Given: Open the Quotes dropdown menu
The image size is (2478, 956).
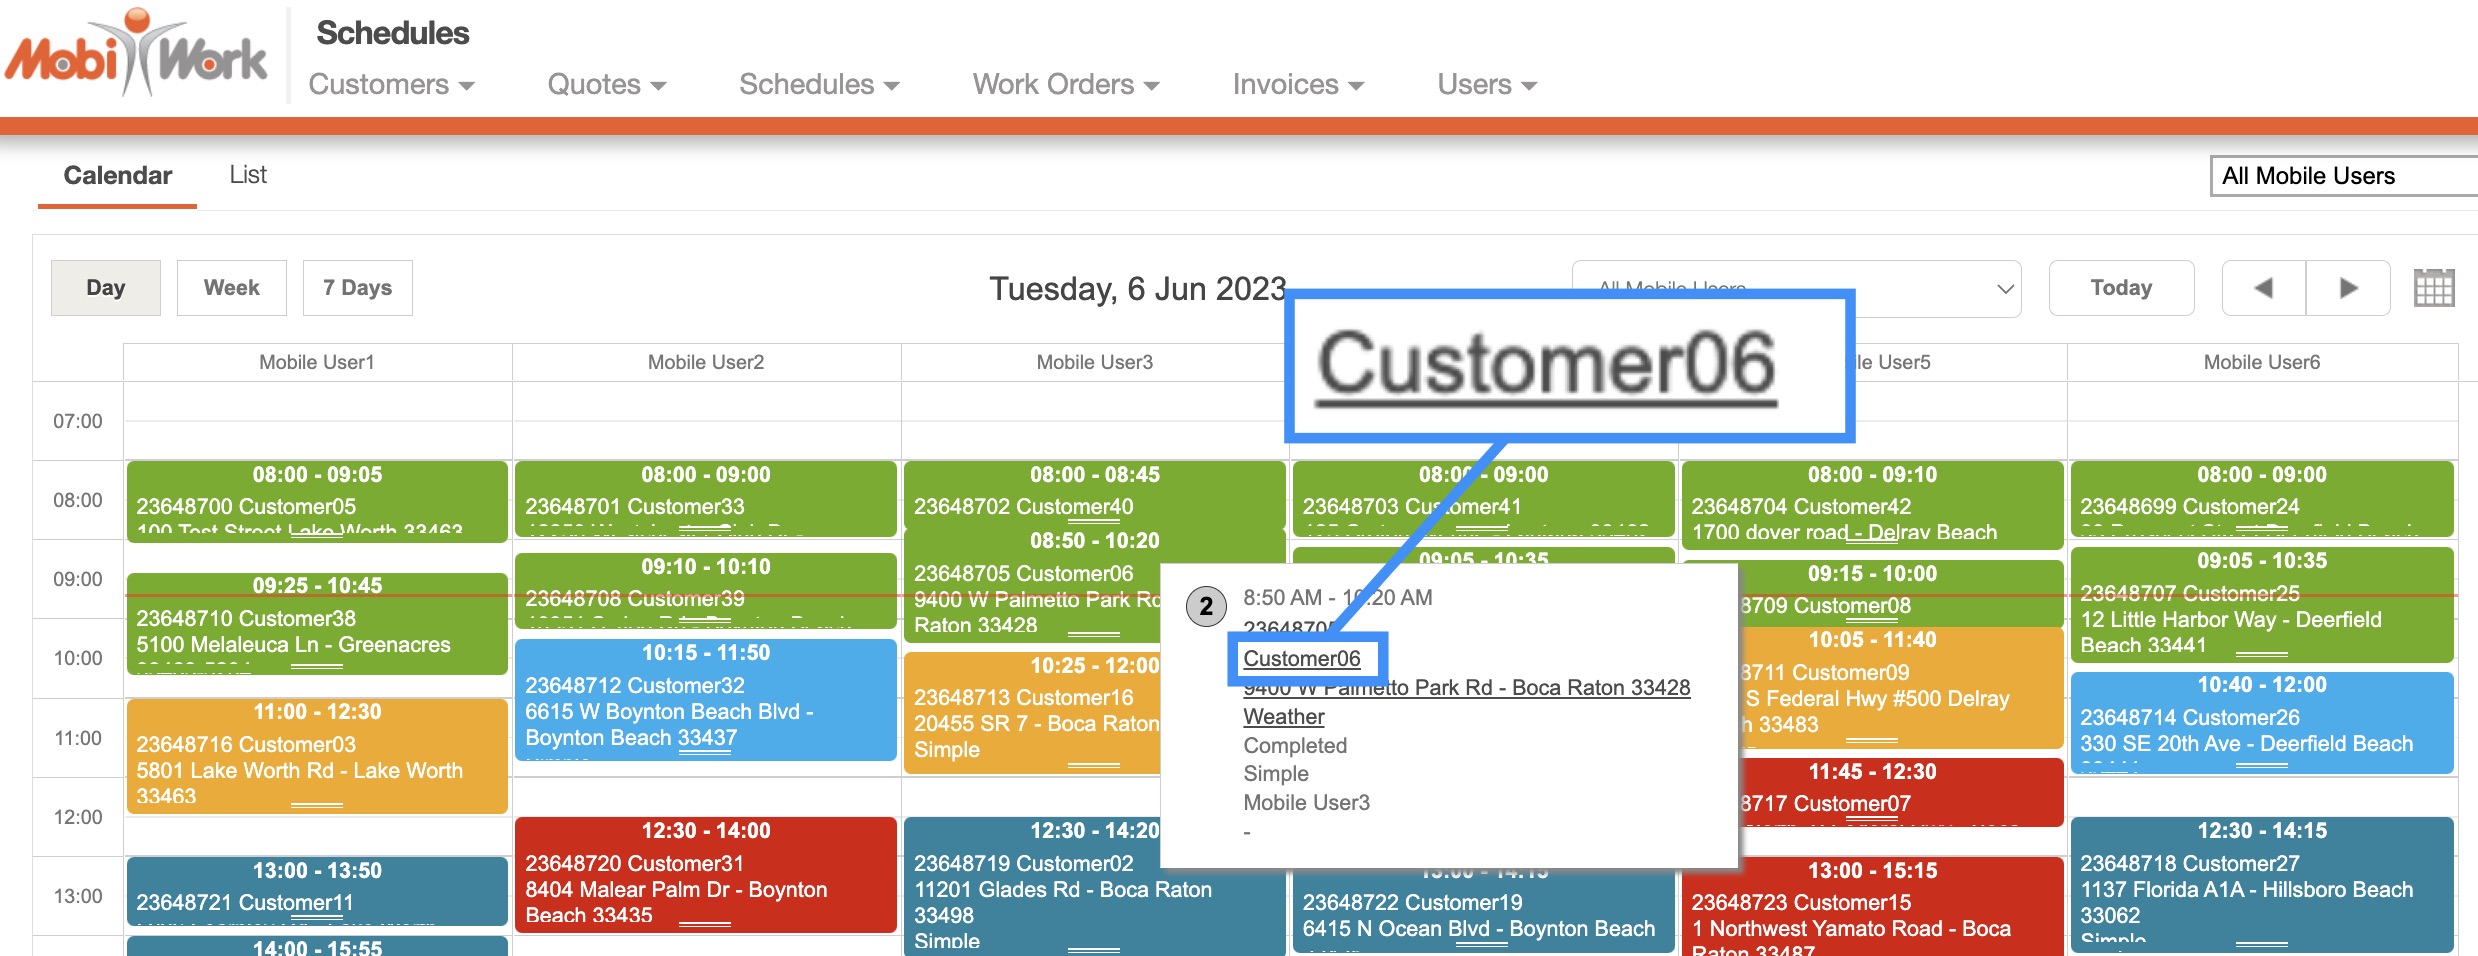Looking at the screenshot, I should (x=606, y=85).
